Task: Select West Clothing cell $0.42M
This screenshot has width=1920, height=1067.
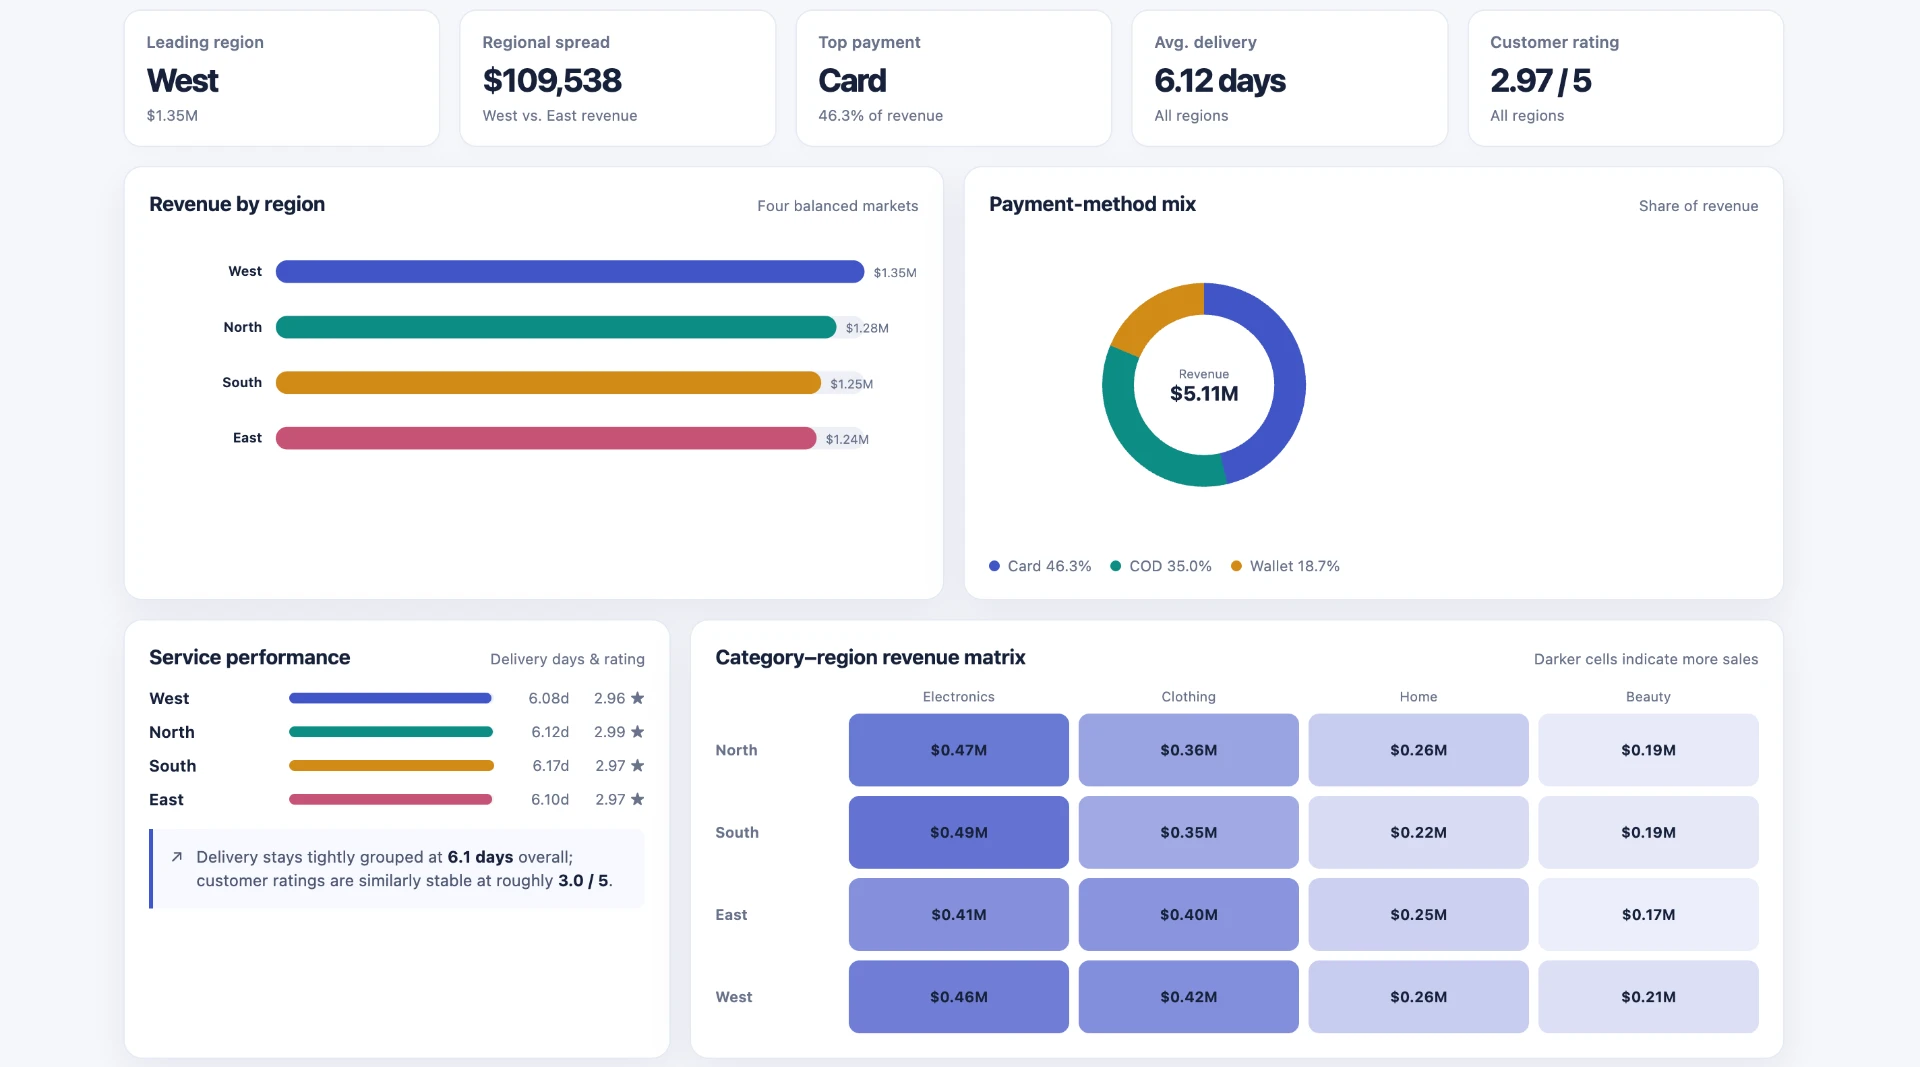Action: click(1188, 997)
